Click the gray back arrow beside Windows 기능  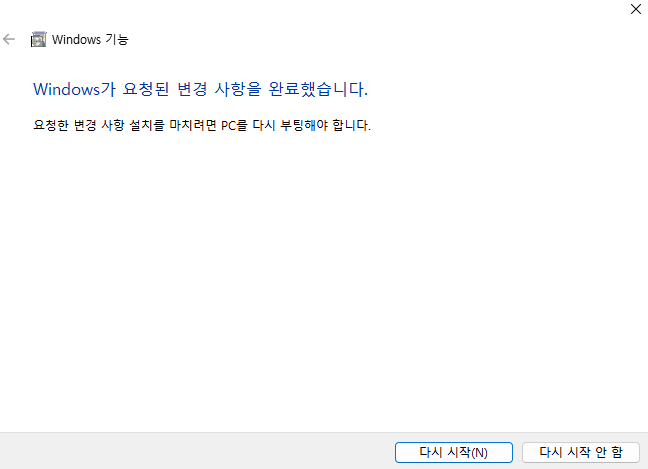coord(9,40)
